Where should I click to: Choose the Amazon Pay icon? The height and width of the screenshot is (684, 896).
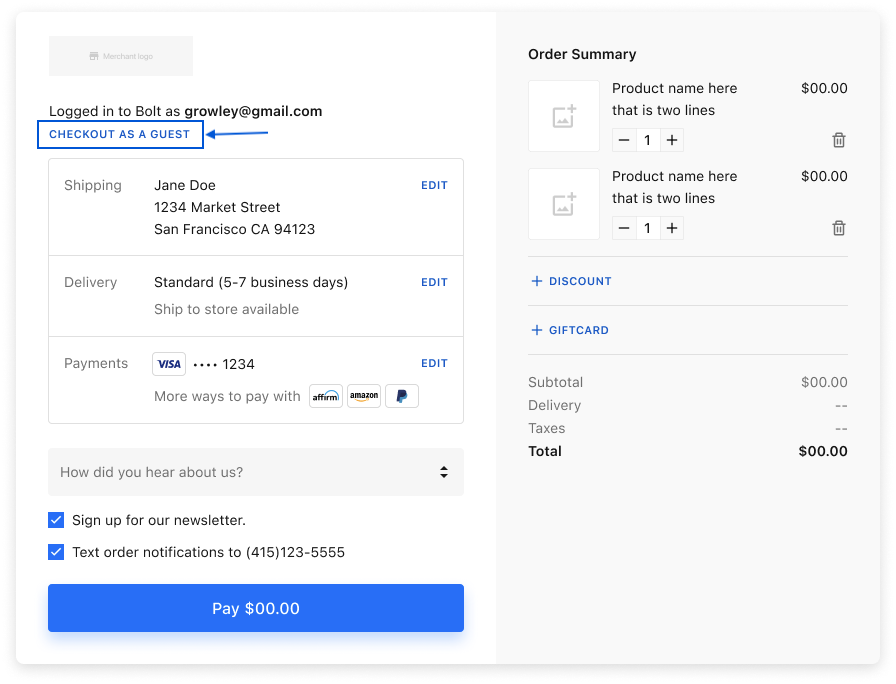point(364,396)
